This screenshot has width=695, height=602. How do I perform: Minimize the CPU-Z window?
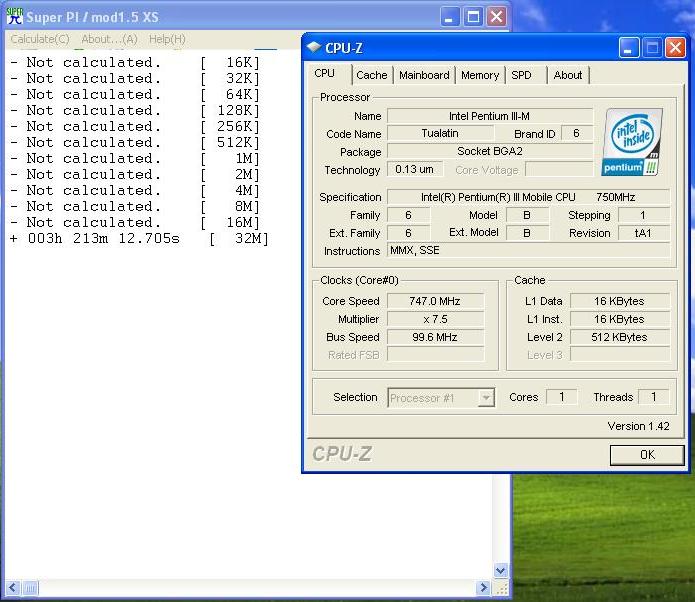pos(629,47)
